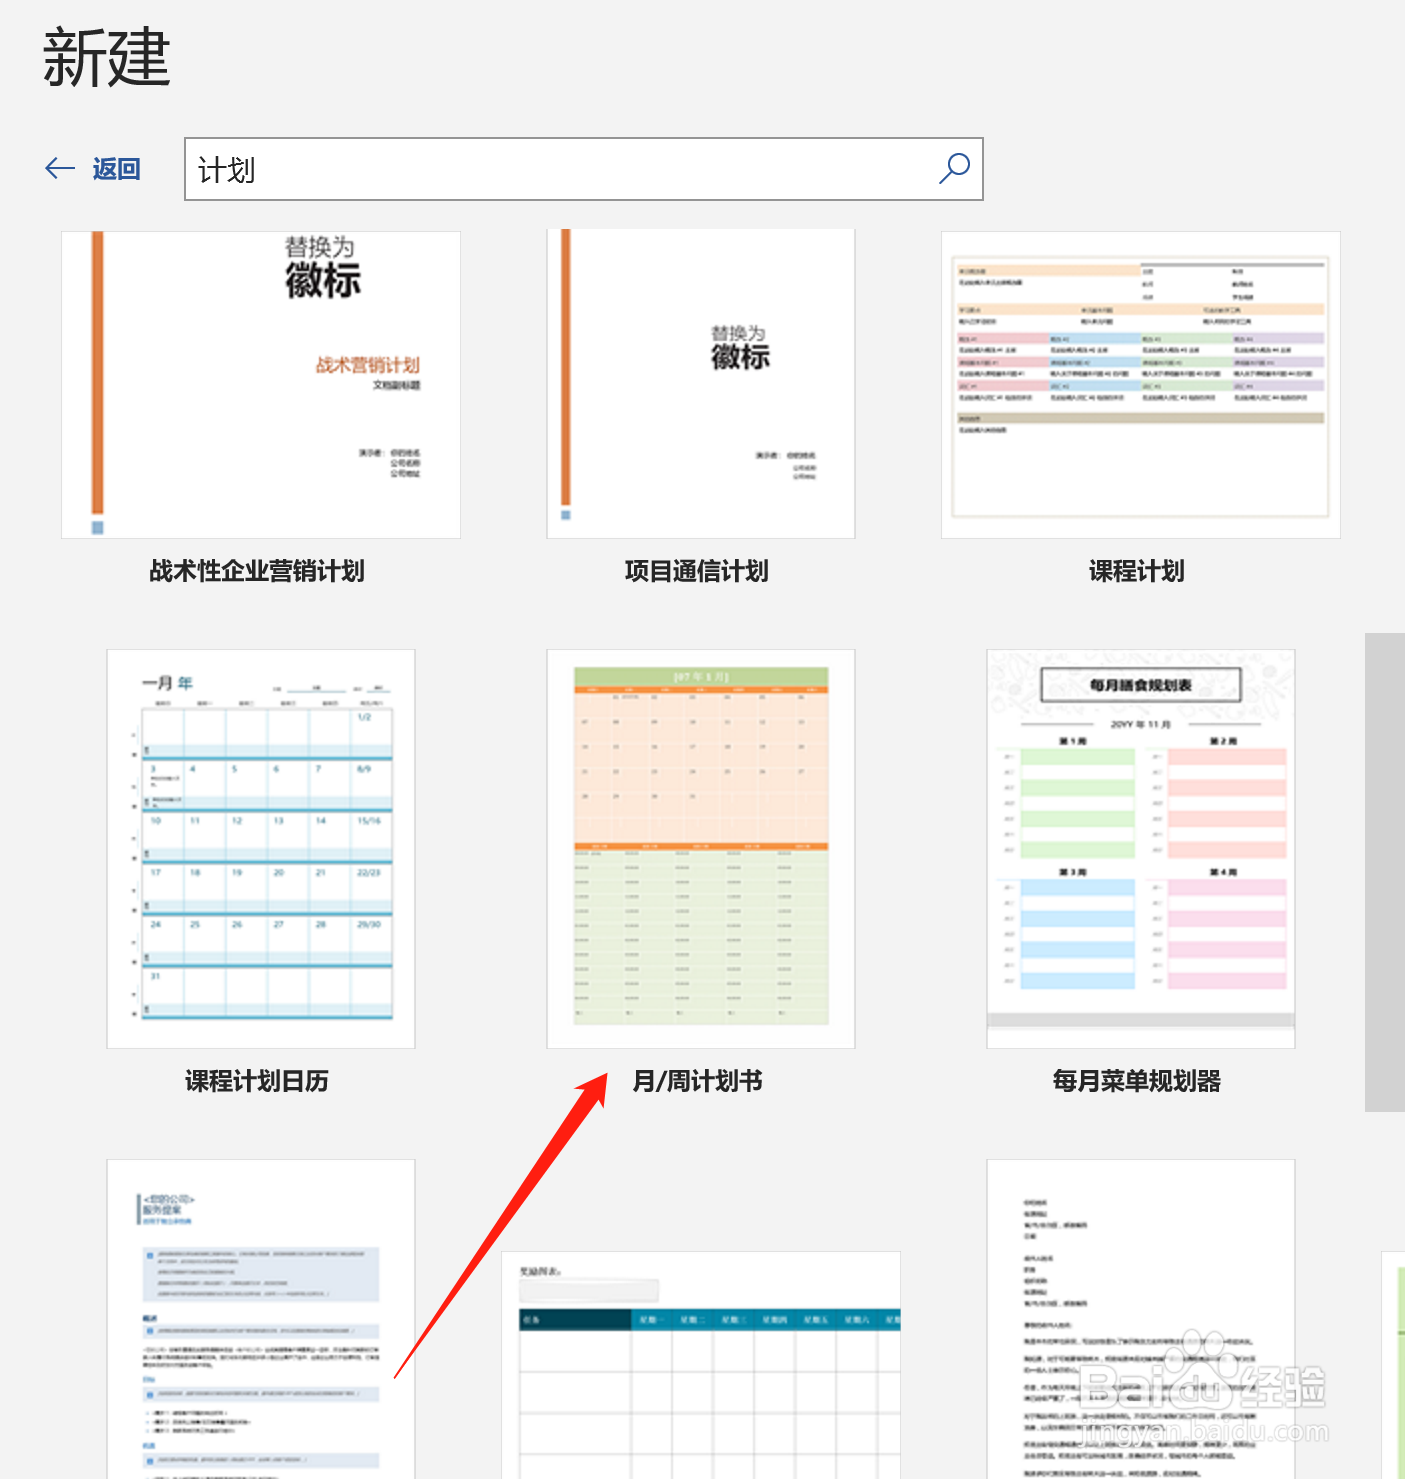Image resolution: width=1405 pixels, height=1479 pixels.
Task: Click the search magnifier icon
Action: point(953,170)
